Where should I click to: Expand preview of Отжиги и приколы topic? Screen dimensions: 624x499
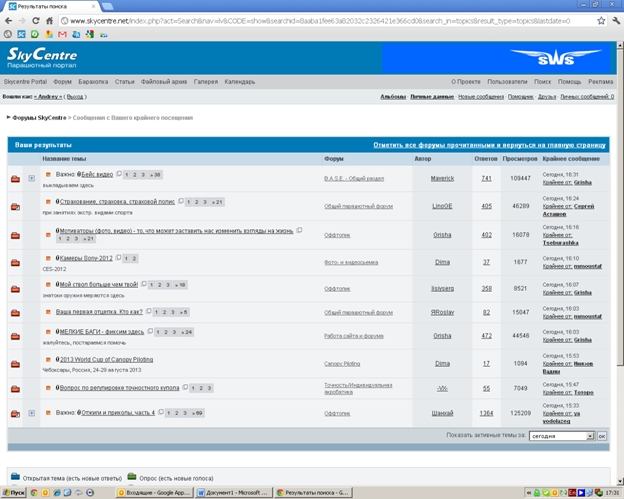click(x=31, y=413)
